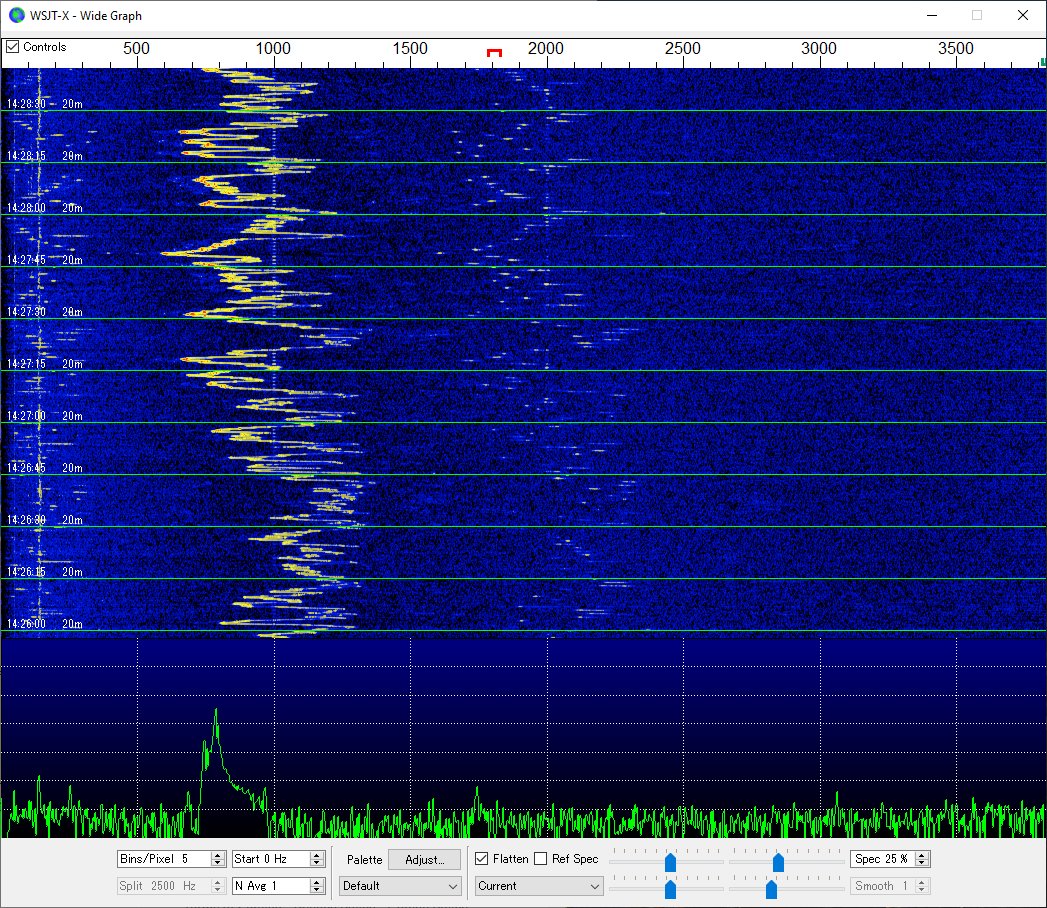This screenshot has width=1047, height=908.
Task: Uncheck the Controls checkbox
Action: click(12, 47)
